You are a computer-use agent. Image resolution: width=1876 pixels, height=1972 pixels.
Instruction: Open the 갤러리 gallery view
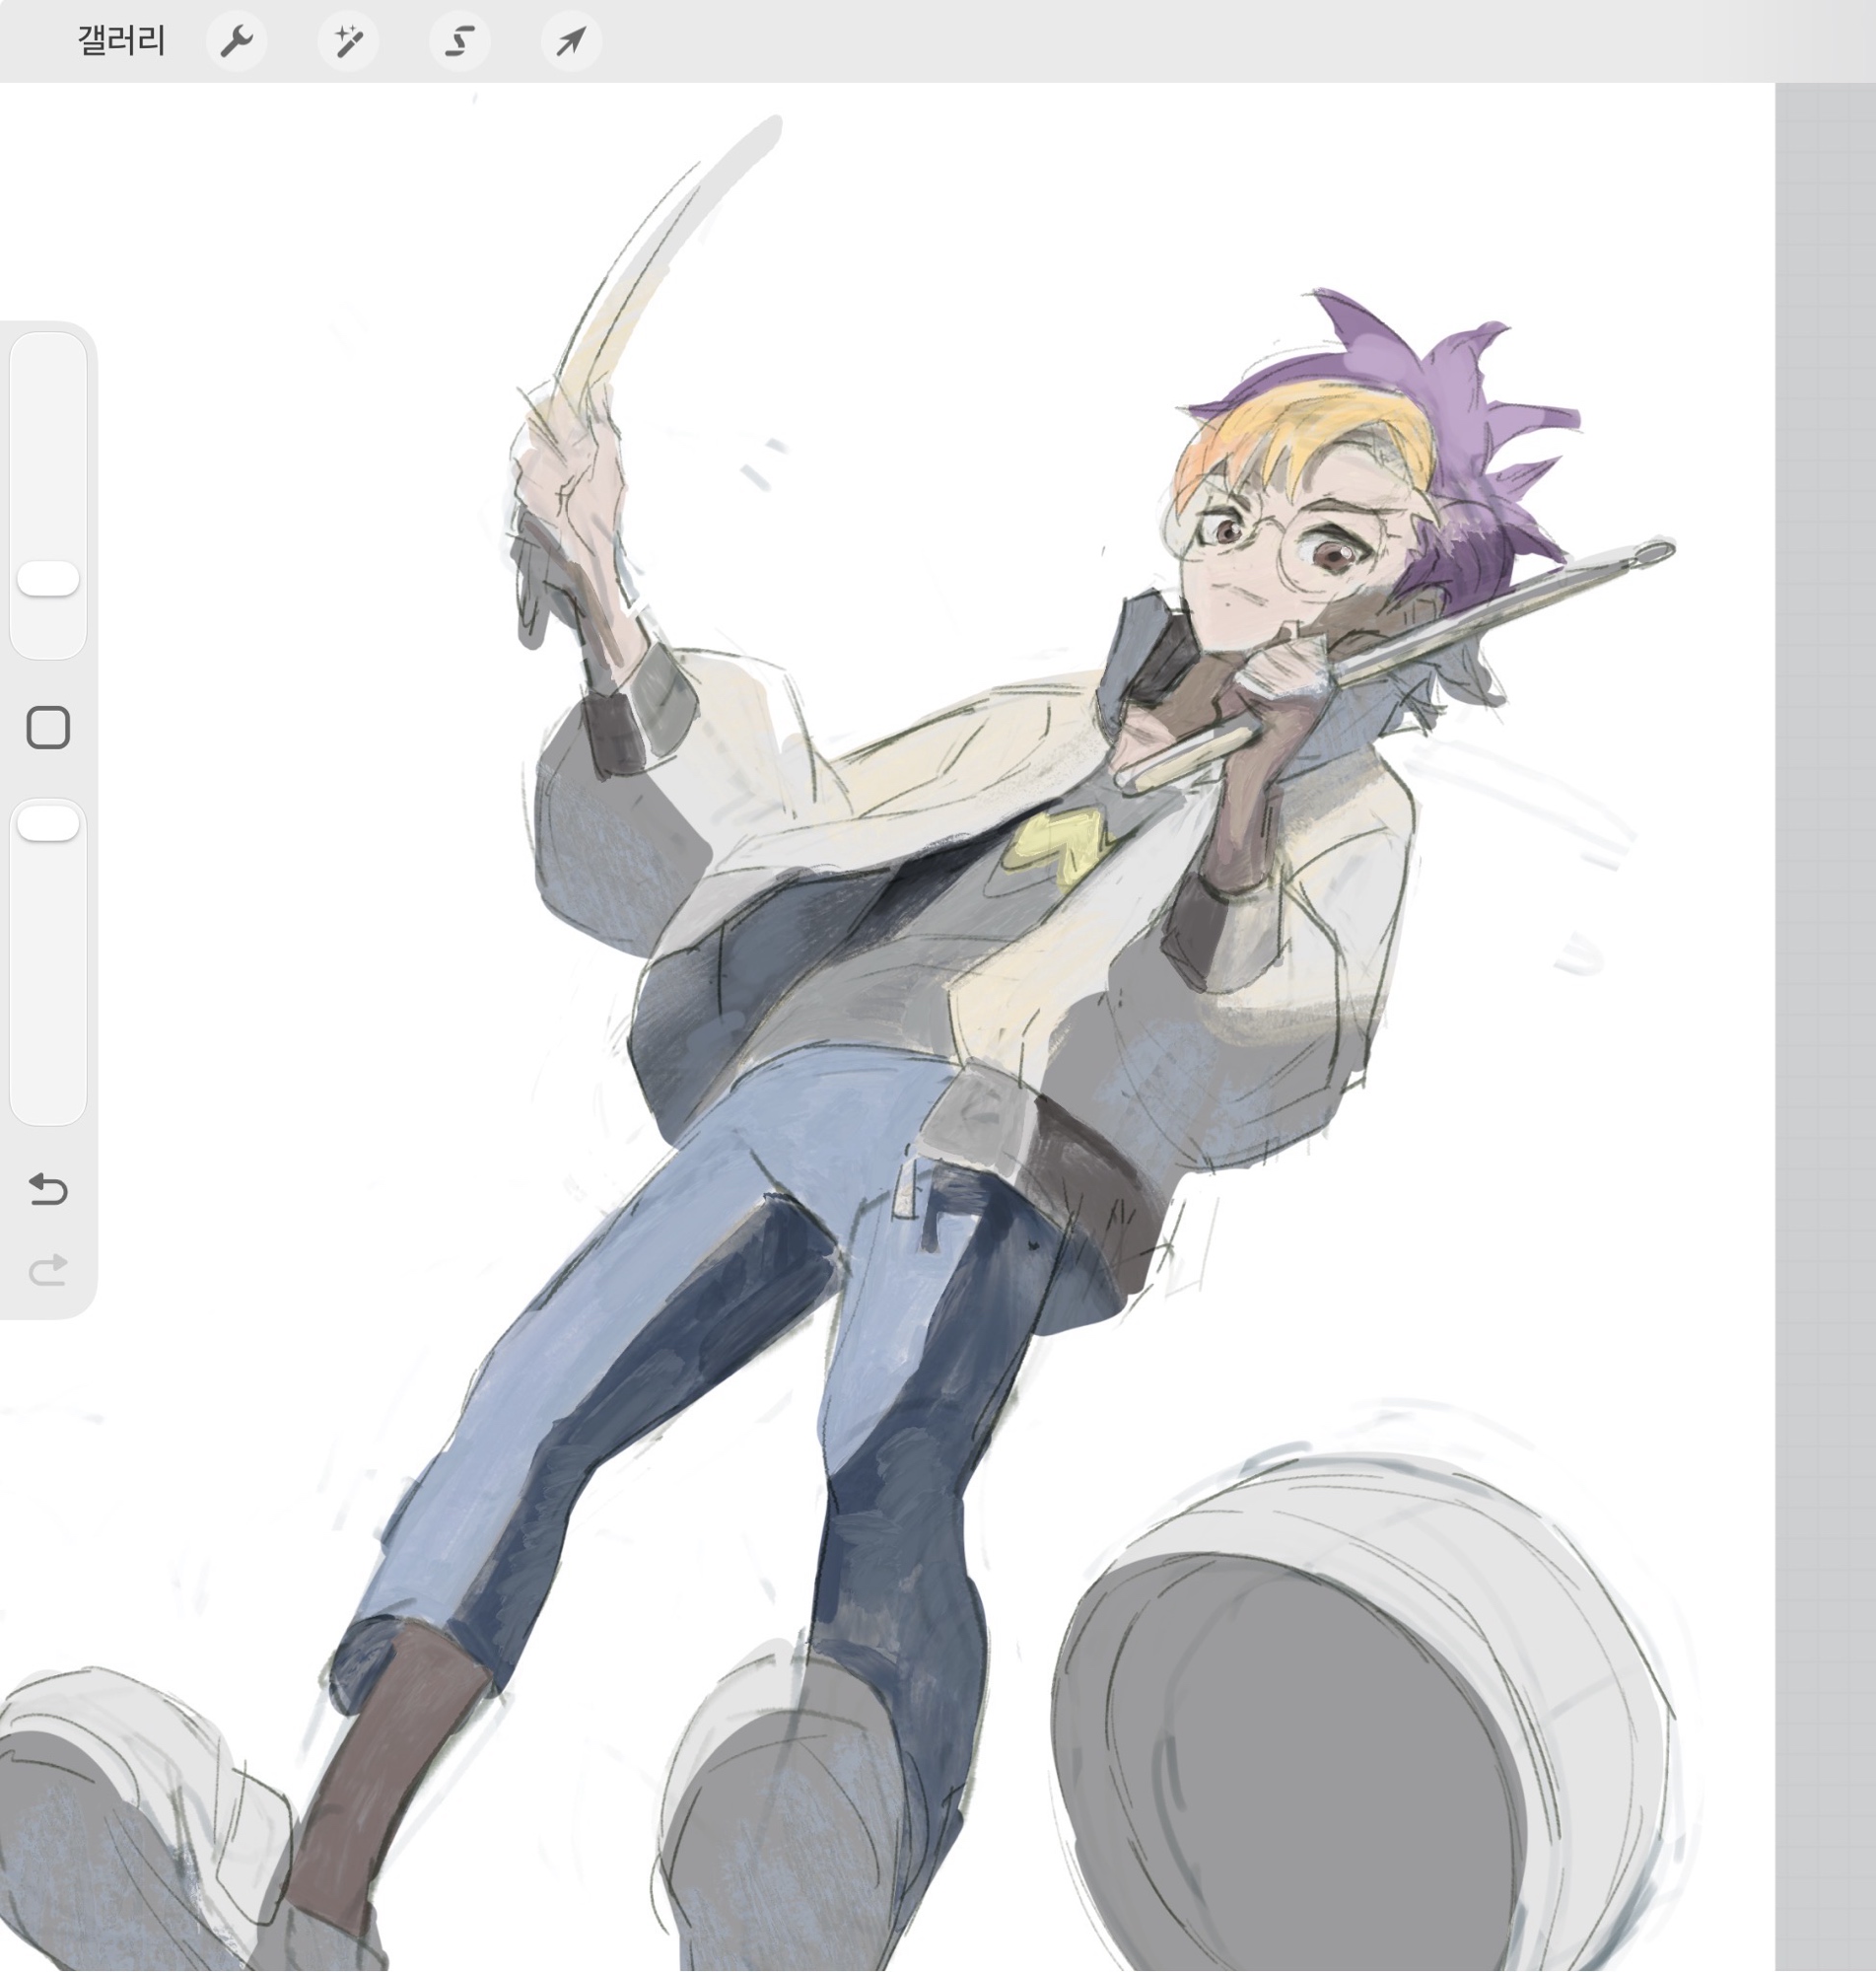pyautogui.click(x=121, y=41)
